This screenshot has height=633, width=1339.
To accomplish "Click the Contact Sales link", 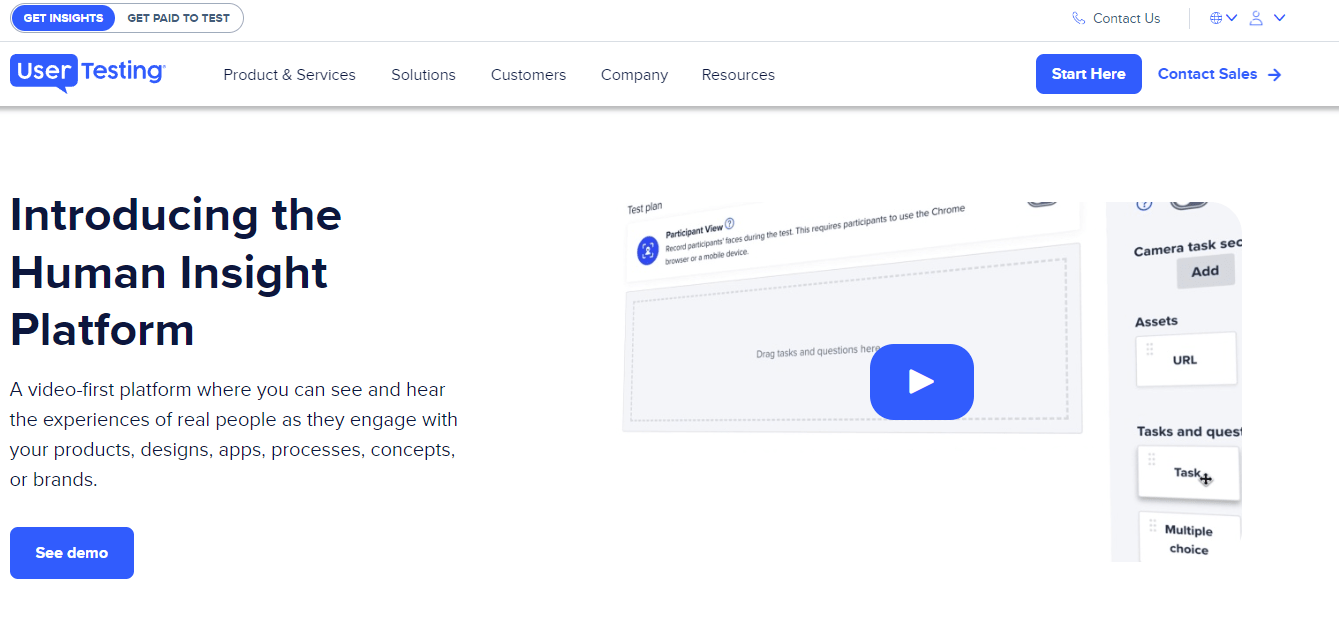I will 1208,73.
